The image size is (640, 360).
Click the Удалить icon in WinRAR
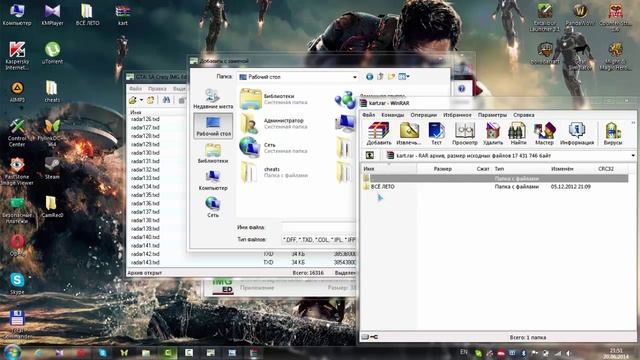[x=493, y=133]
